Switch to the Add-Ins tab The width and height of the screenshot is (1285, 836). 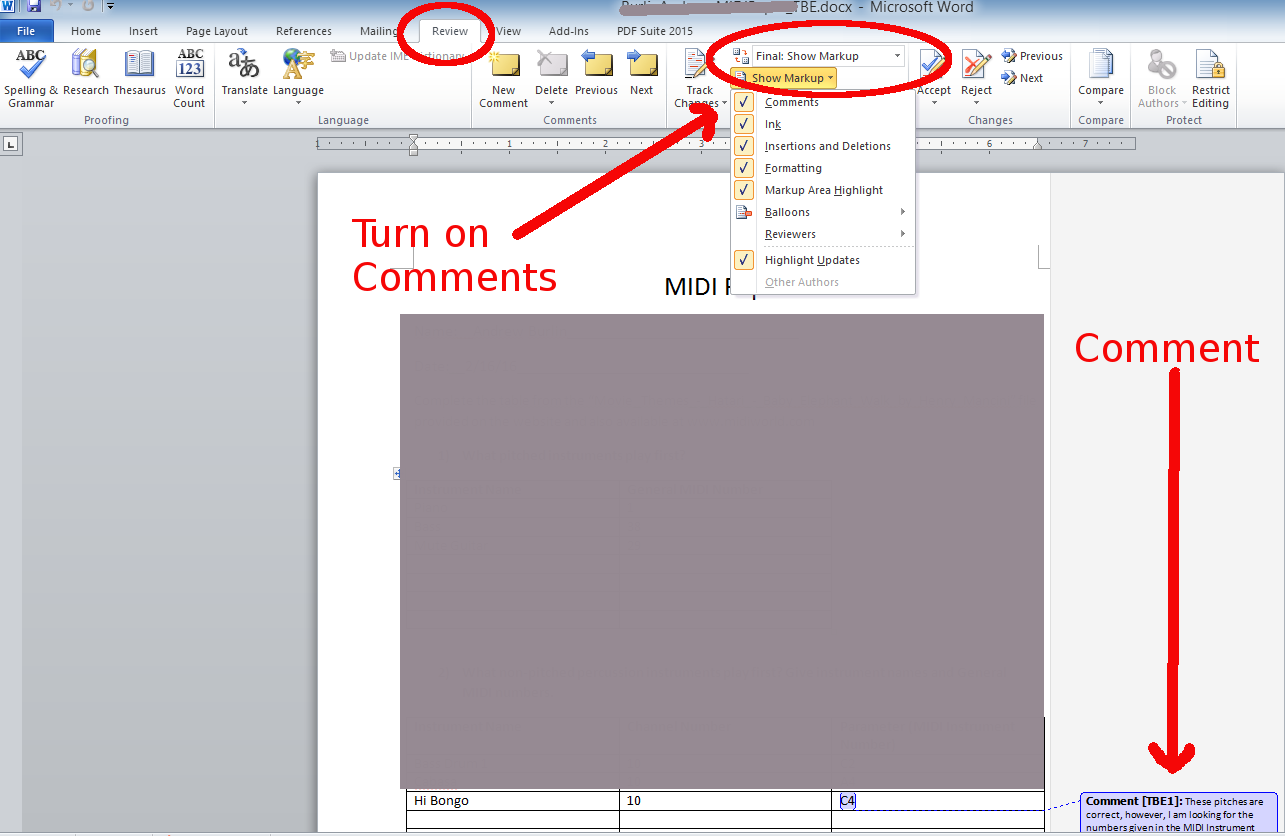point(569,31)
